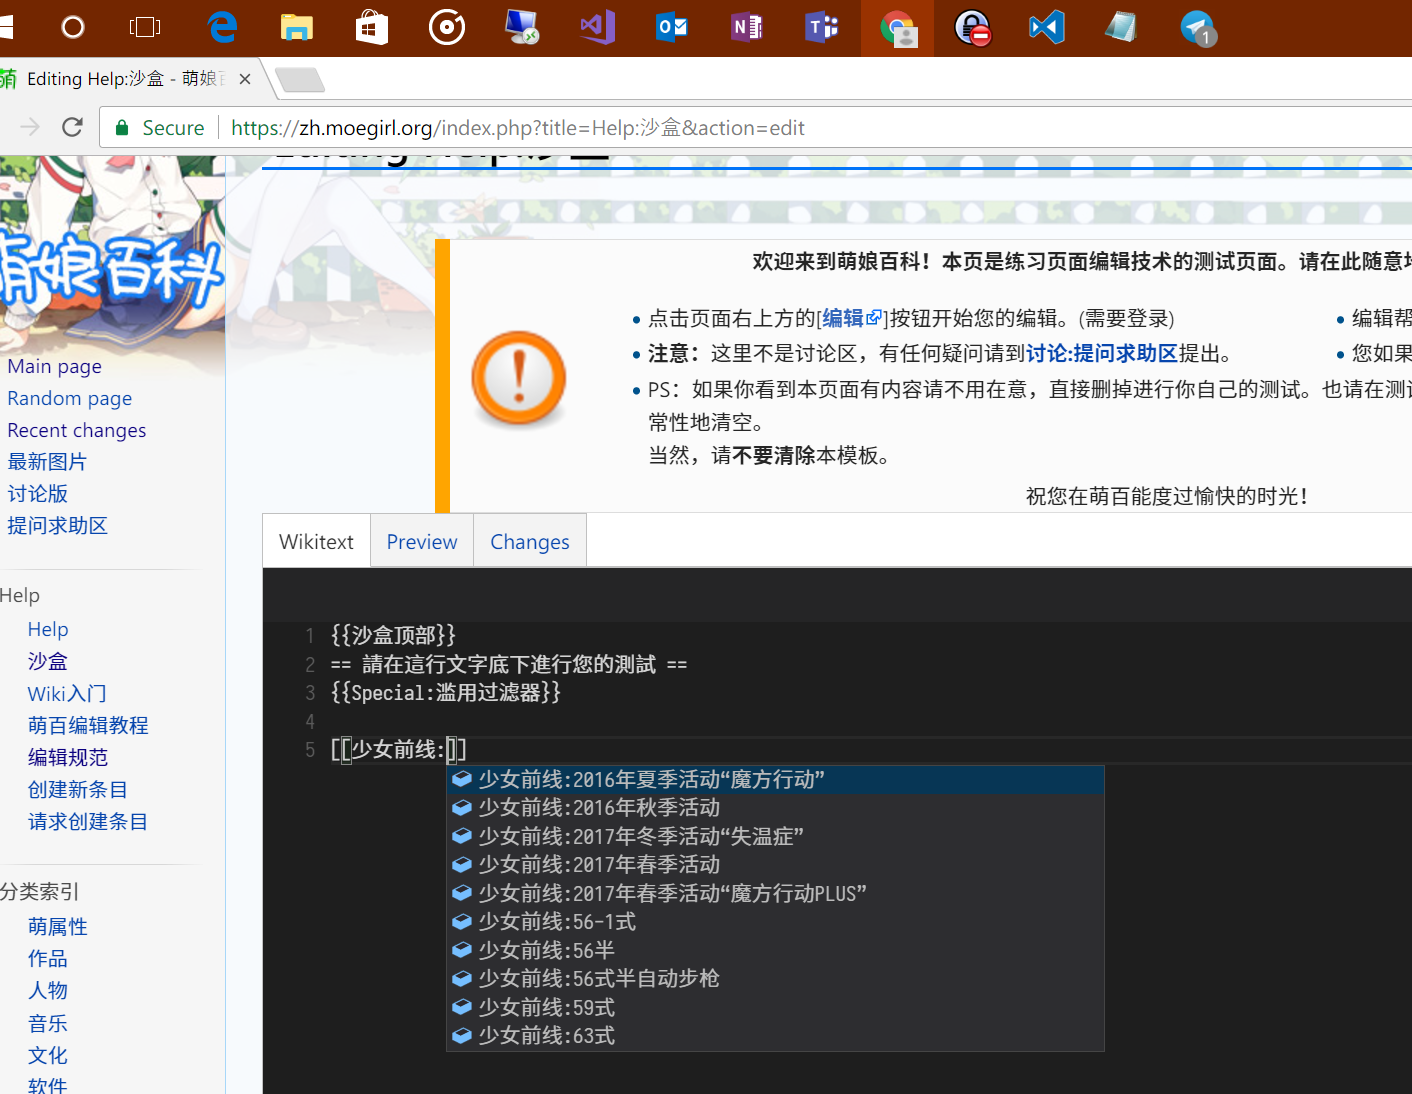
Task: Open the Telegram taskbar icon
Action: coord(1196,27)
